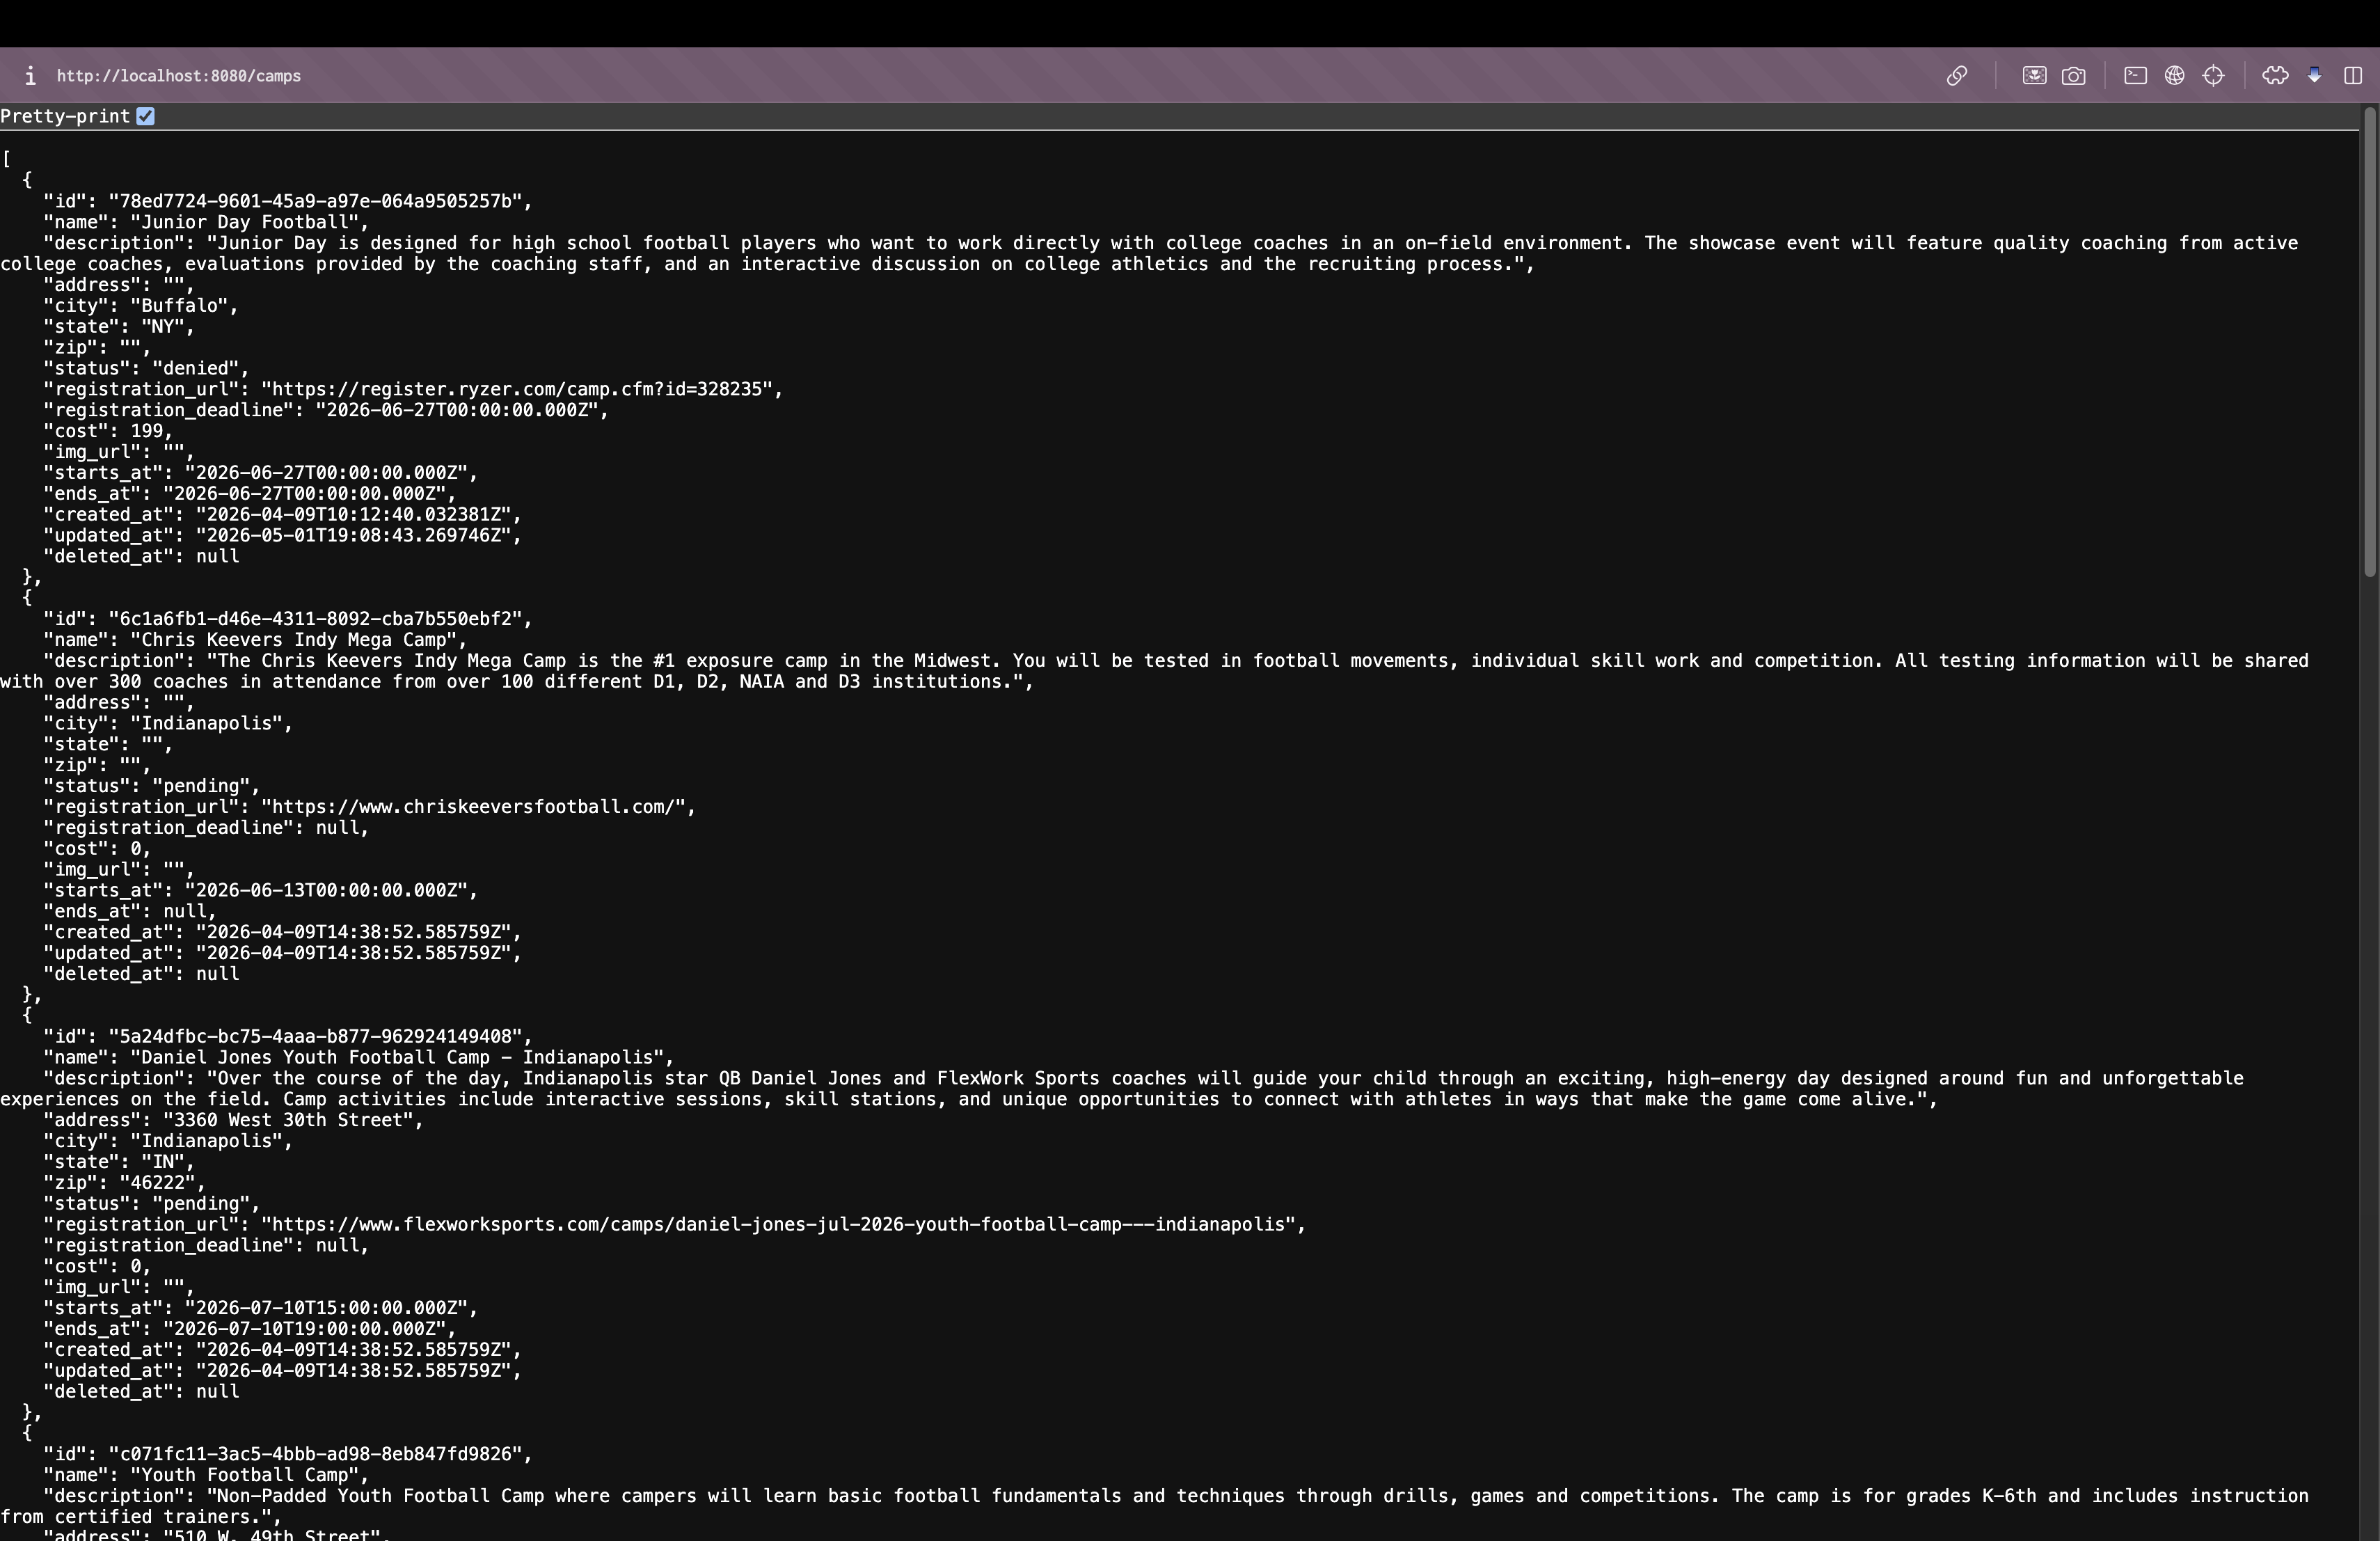Click the picture thumbnail icon with flower
Image resolution: width=2380 pixels, height=1541 pixels.
2034,76
